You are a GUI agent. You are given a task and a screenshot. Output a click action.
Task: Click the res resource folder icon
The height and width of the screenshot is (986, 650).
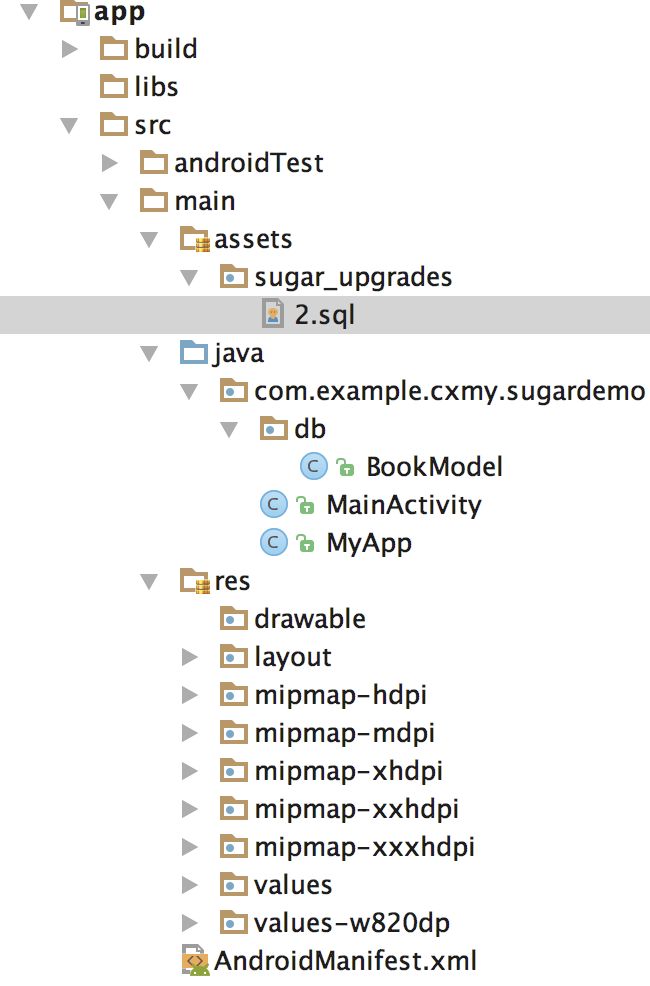click(x=194, y=581)
